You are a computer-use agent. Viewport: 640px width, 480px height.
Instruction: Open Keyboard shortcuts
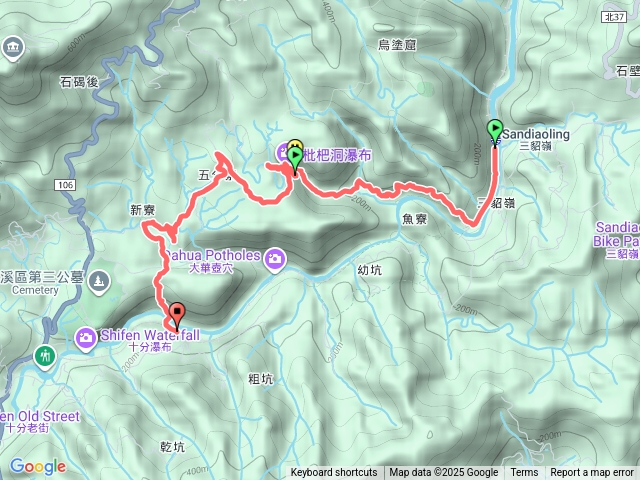pyautogui.click(x=333, y=473)
